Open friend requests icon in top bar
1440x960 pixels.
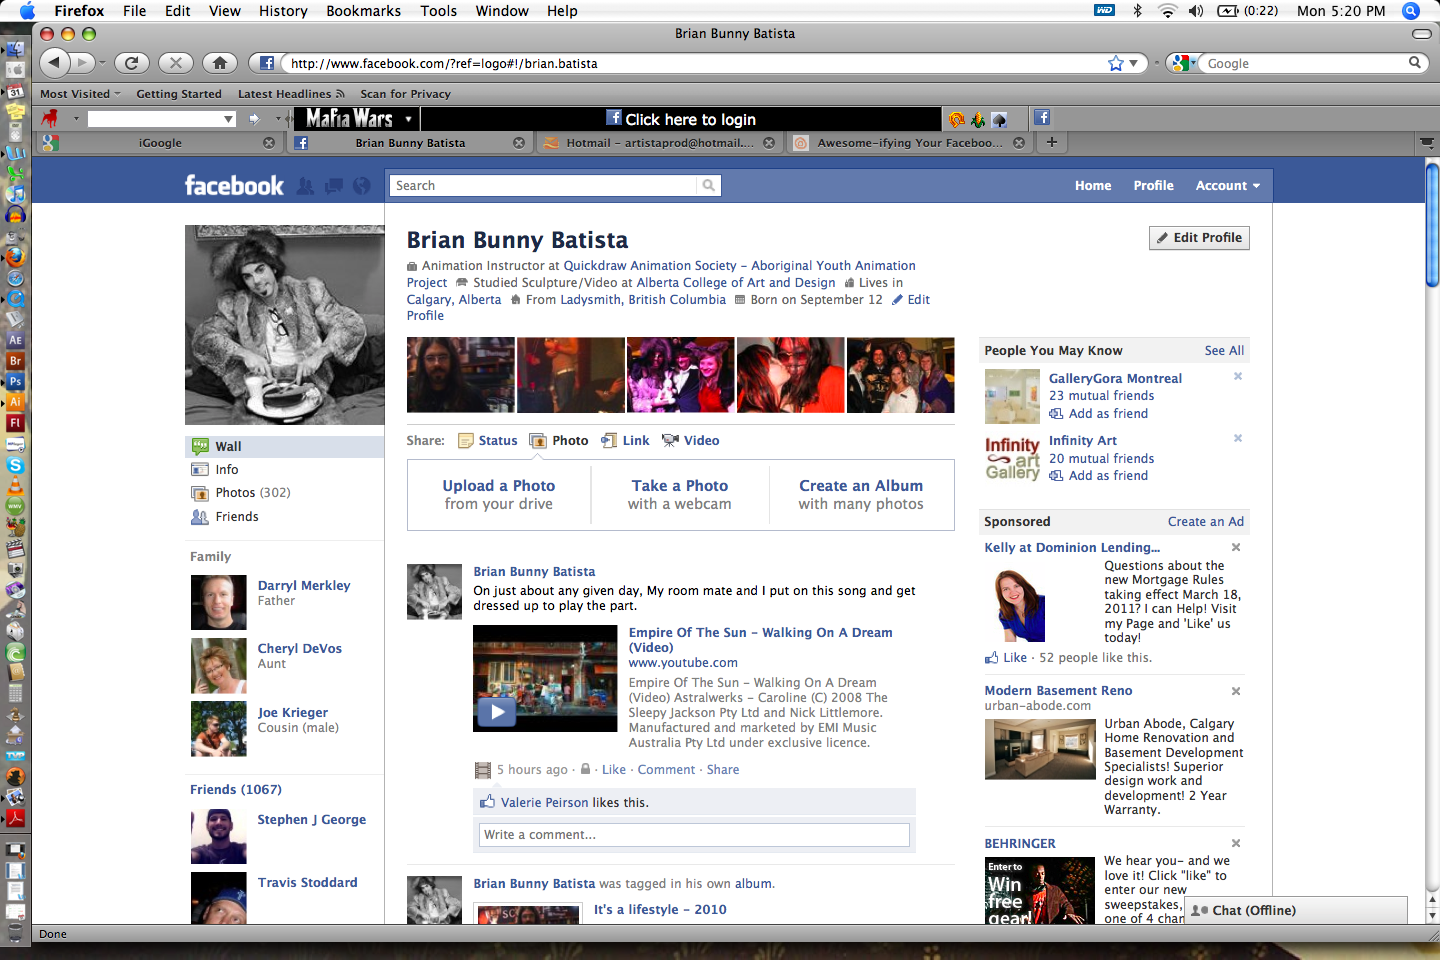tap(305, 186)
